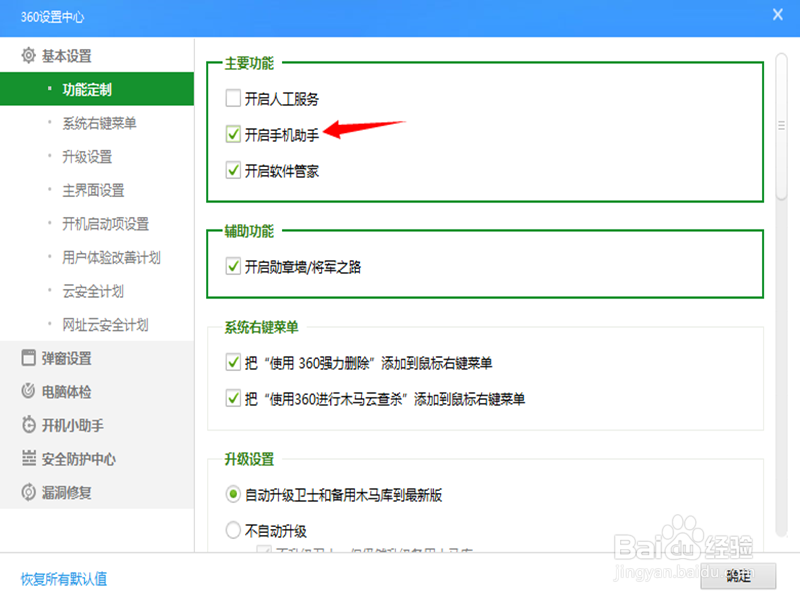Open 用户体验改善计划 settings
Viewport: 800px width, 600px height.
click(x=113, y=258)
